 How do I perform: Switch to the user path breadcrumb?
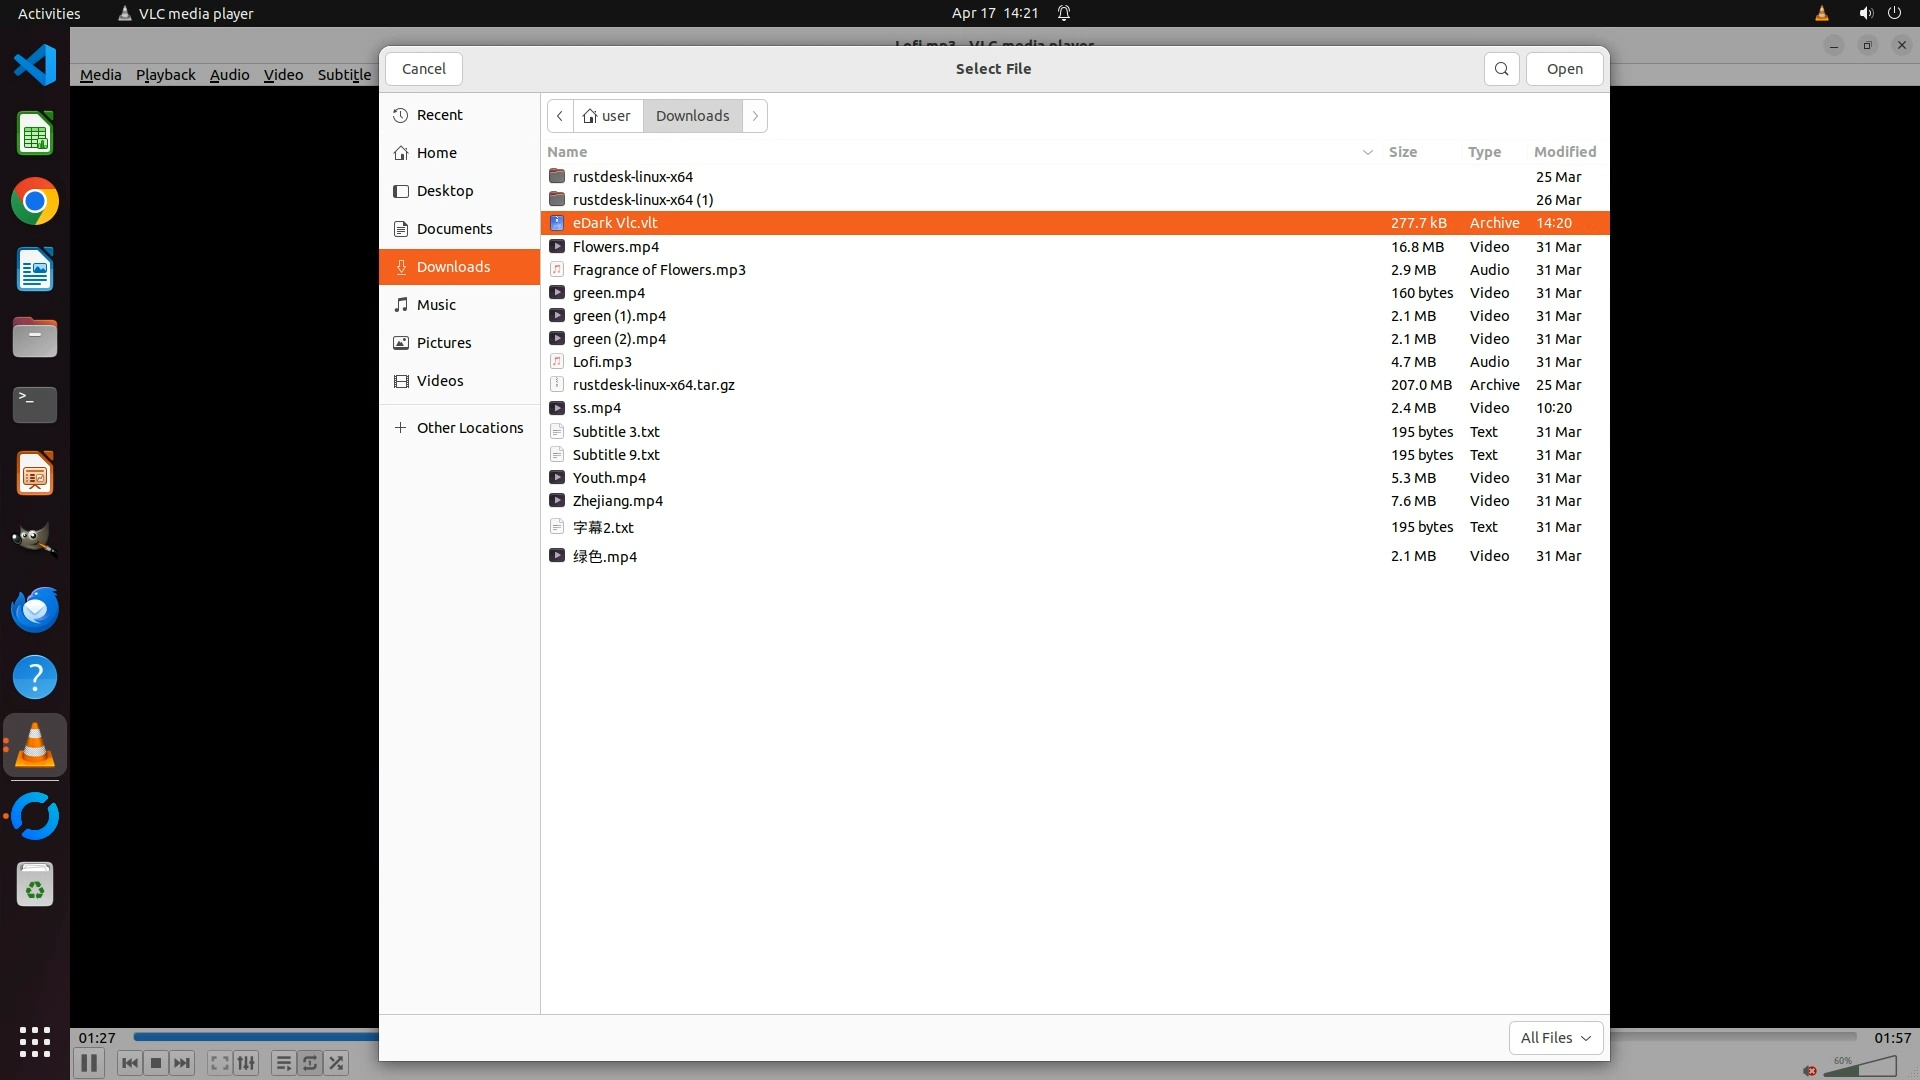point(606,116)
